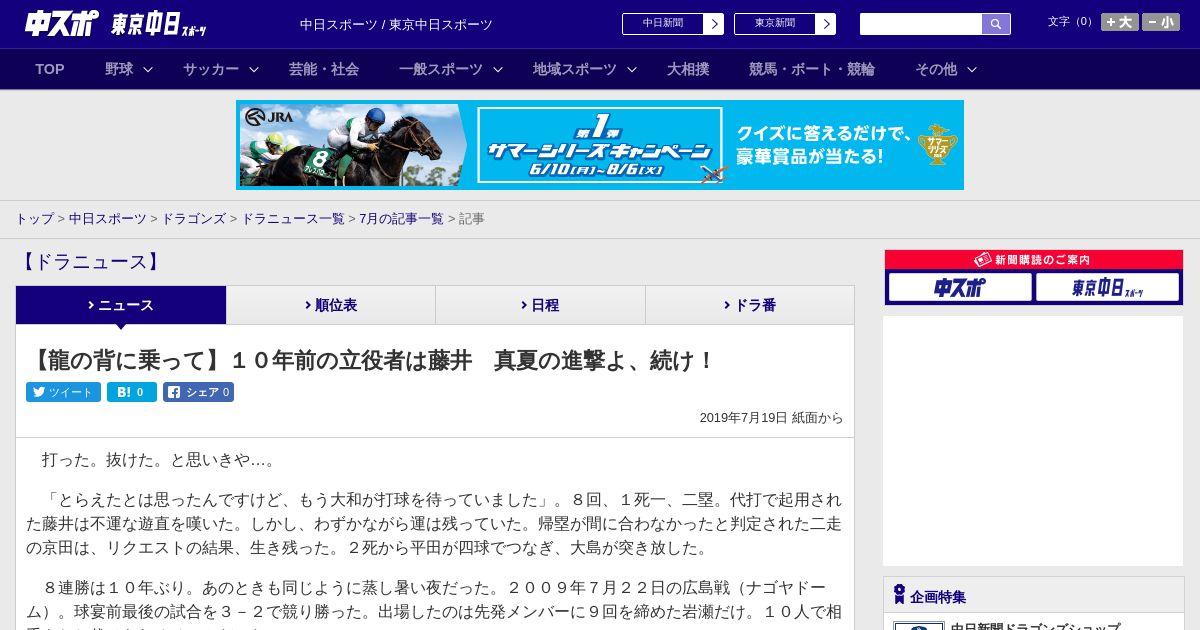
Task: Switch to the 日程 tab
Action: point(540,305)
